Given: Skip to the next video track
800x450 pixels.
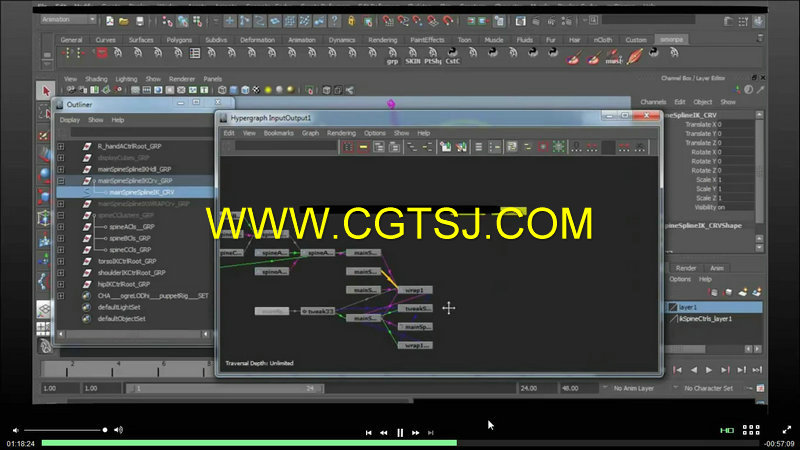Looking at the screenshot, I should click(431, 433).
